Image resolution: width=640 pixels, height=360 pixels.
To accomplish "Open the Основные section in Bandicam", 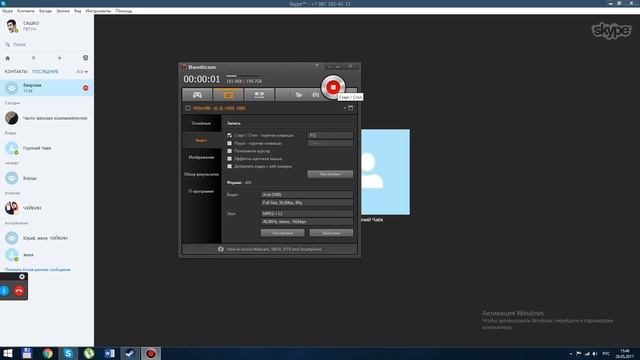I will click(201, 123).
